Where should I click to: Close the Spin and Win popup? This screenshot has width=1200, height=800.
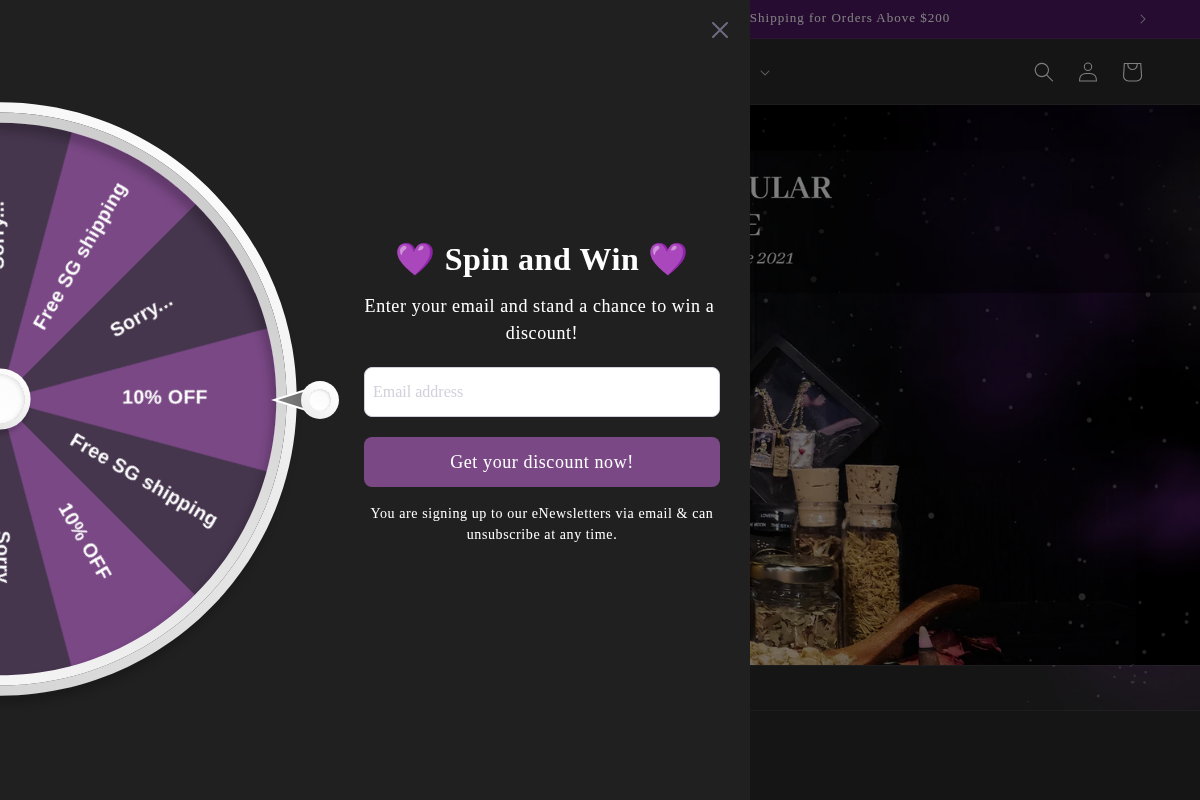click(720, 30)
